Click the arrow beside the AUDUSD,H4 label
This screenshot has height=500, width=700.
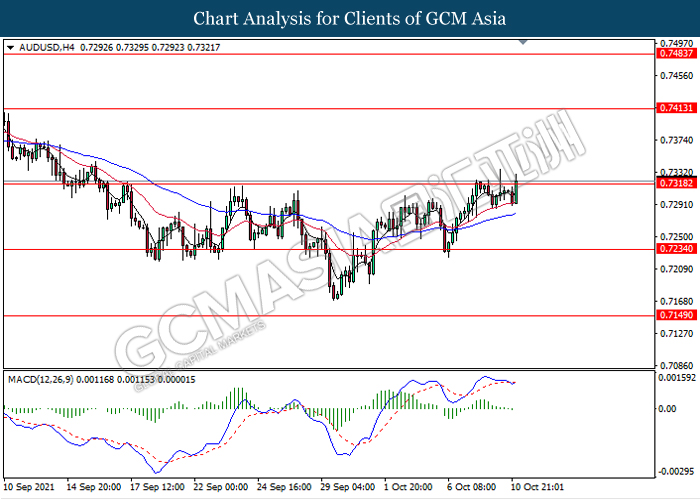(x=10, y=47)
